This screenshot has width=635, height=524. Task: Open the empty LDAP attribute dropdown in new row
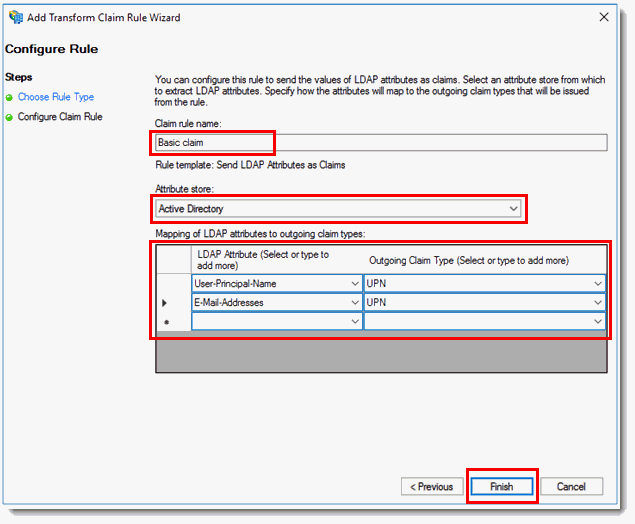click(x=355, y=321)
